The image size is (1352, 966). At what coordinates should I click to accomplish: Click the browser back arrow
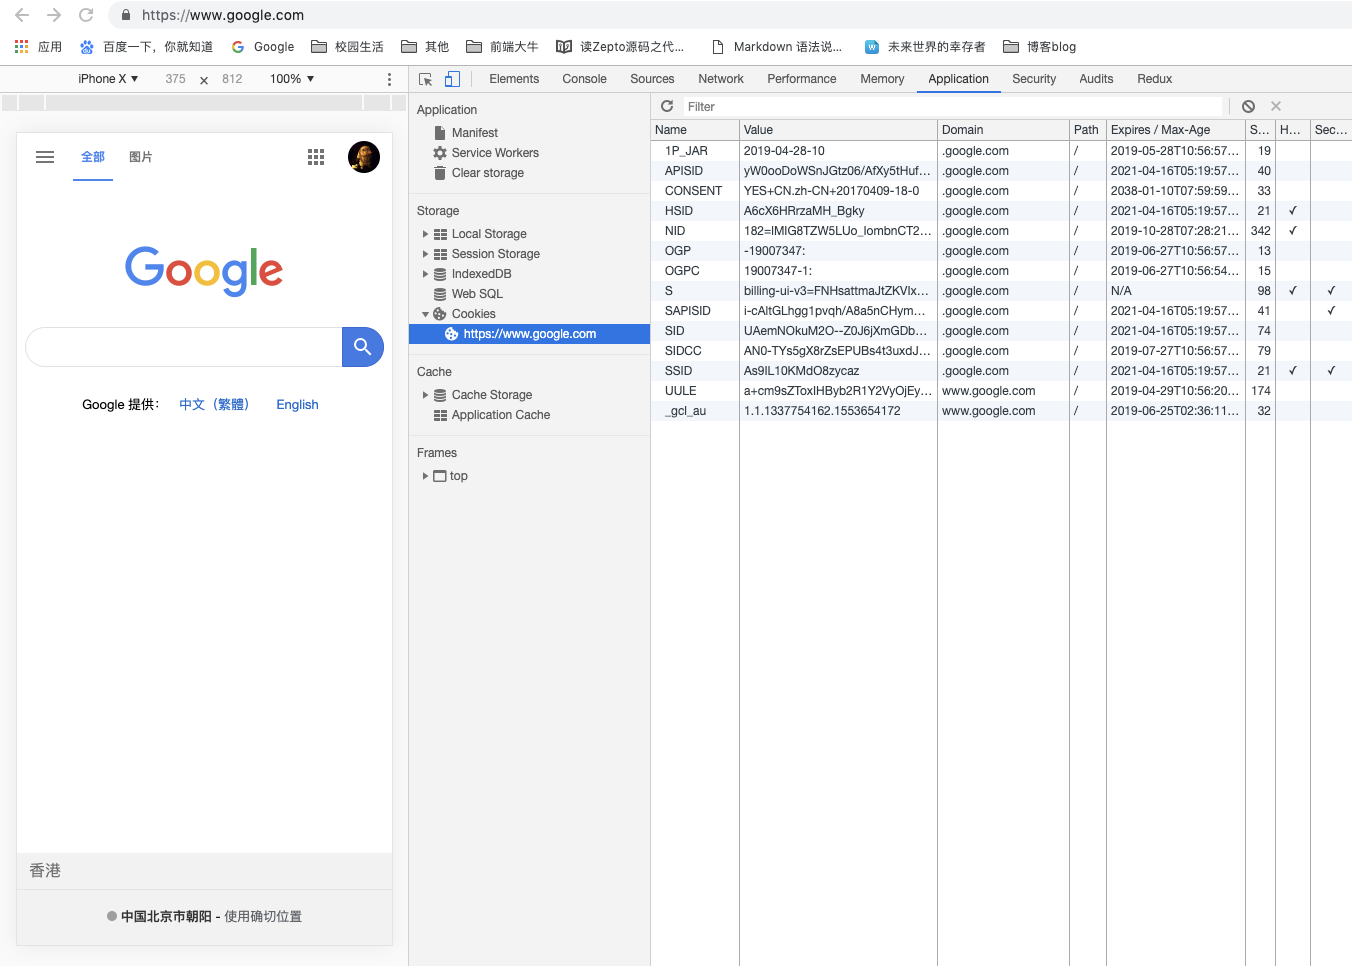22,15
